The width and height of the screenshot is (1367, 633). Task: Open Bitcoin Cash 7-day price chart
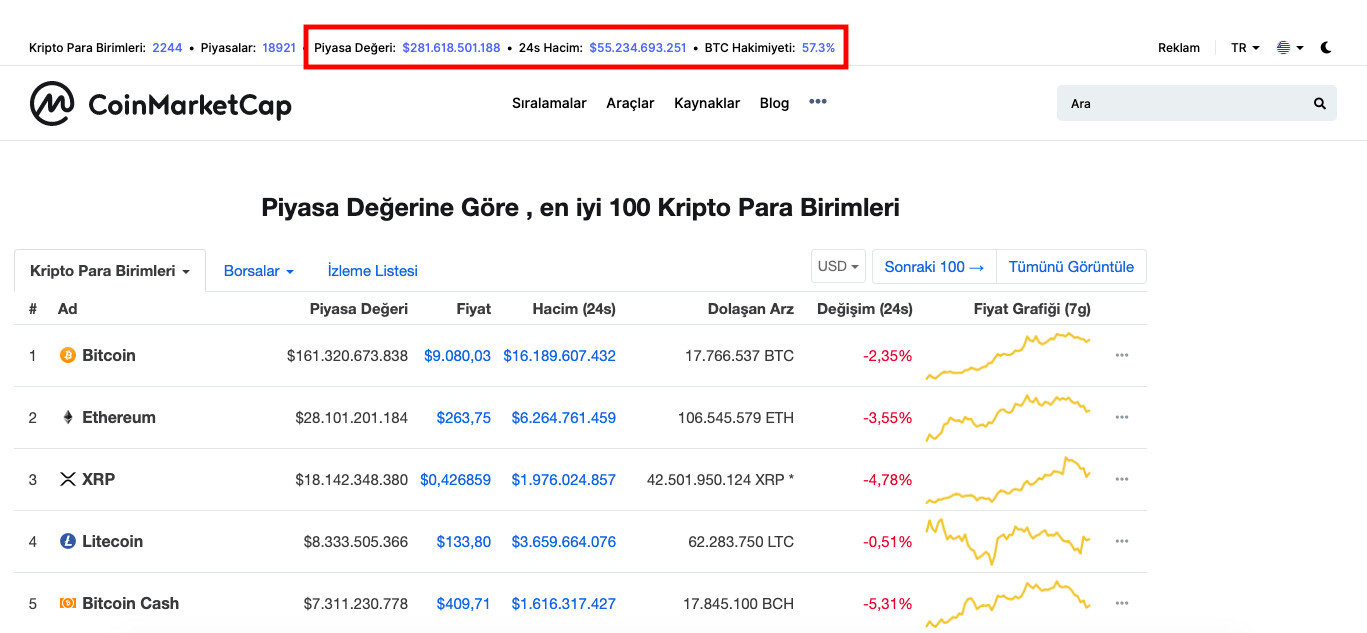click(1008, 604)
